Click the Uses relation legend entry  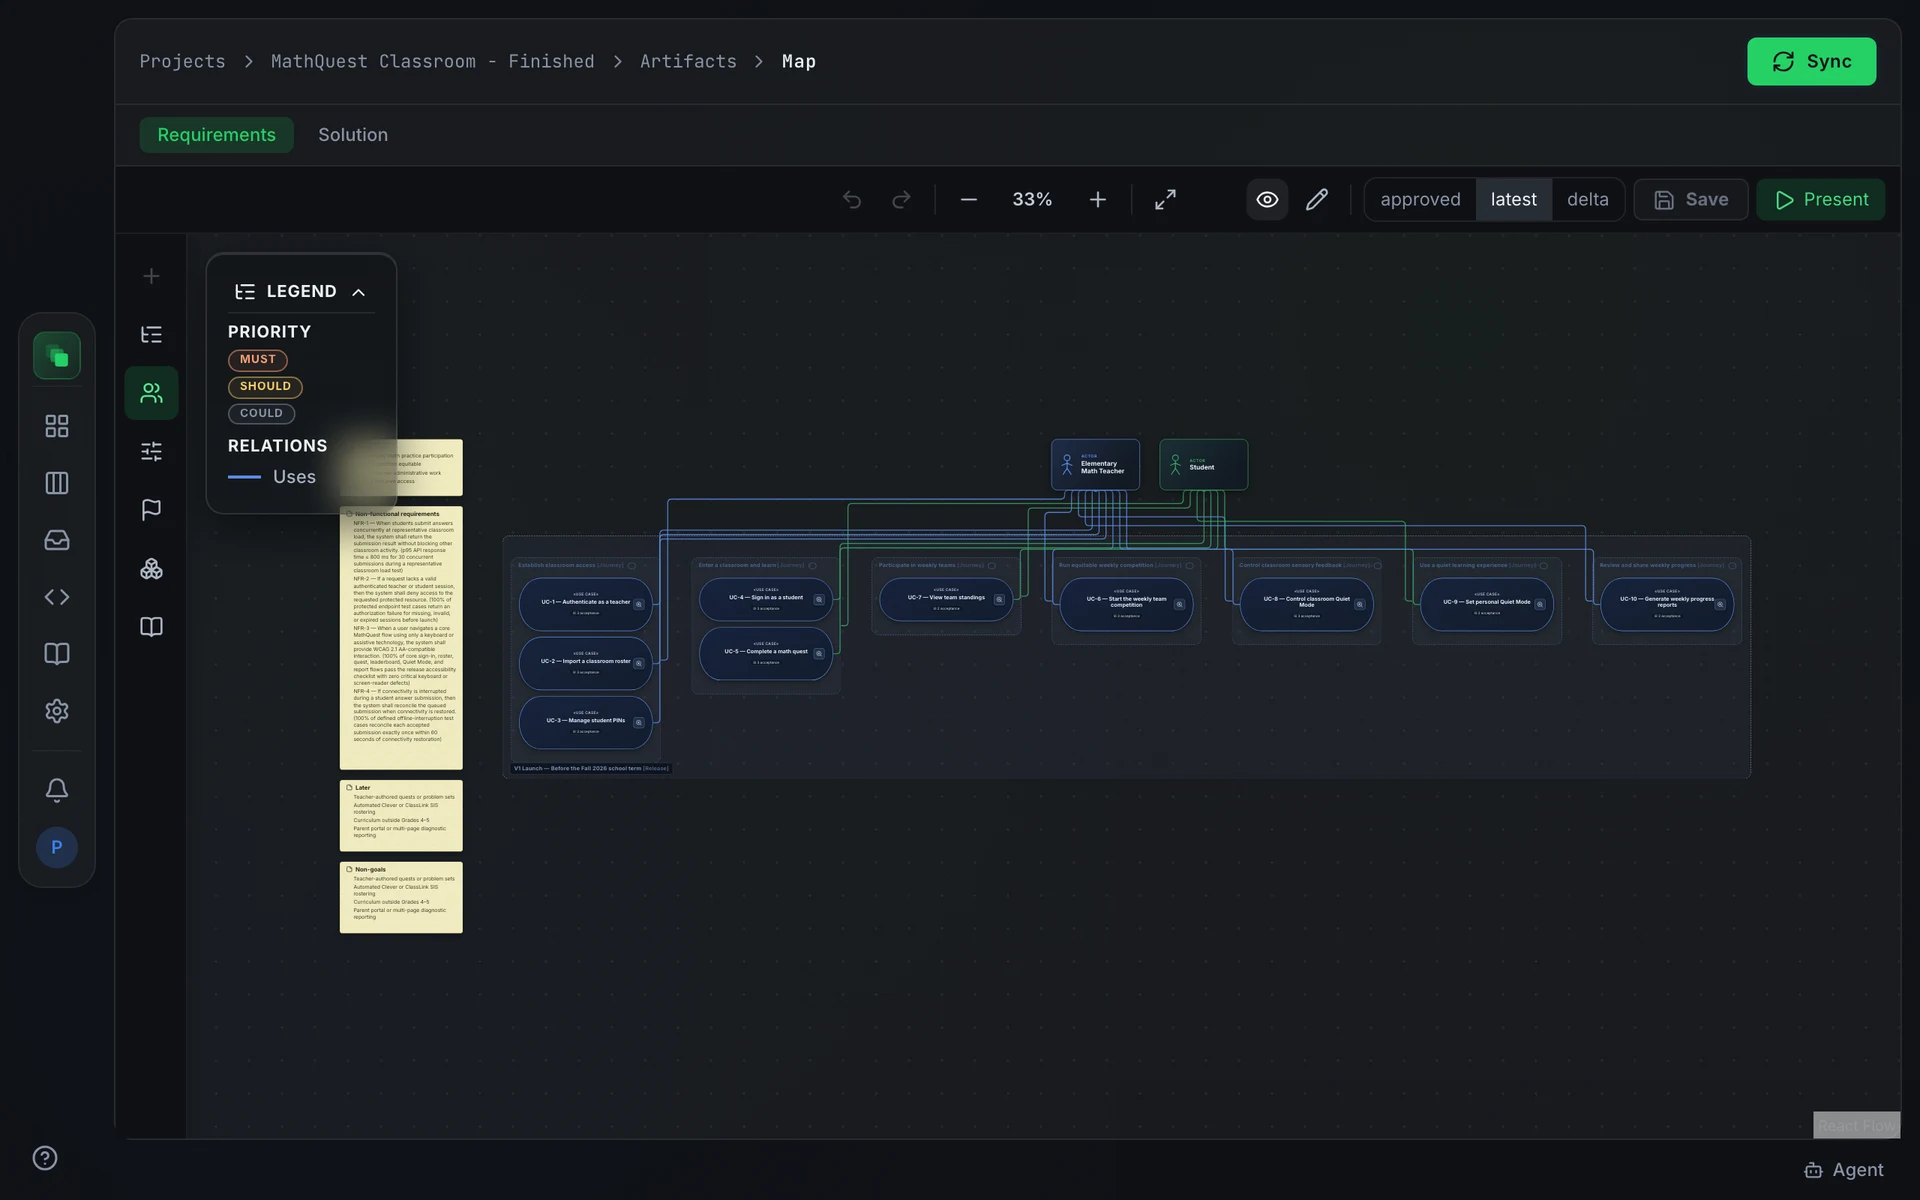[x=272, y=477]
